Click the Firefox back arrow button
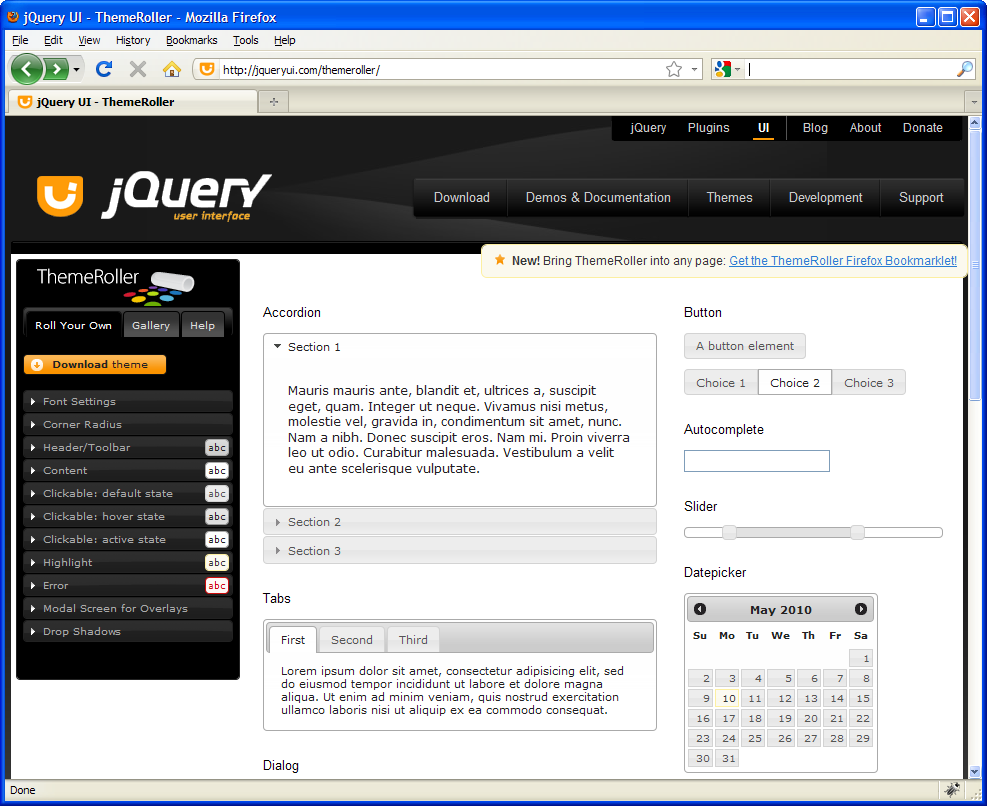987x806 pixels. point(26,69)
